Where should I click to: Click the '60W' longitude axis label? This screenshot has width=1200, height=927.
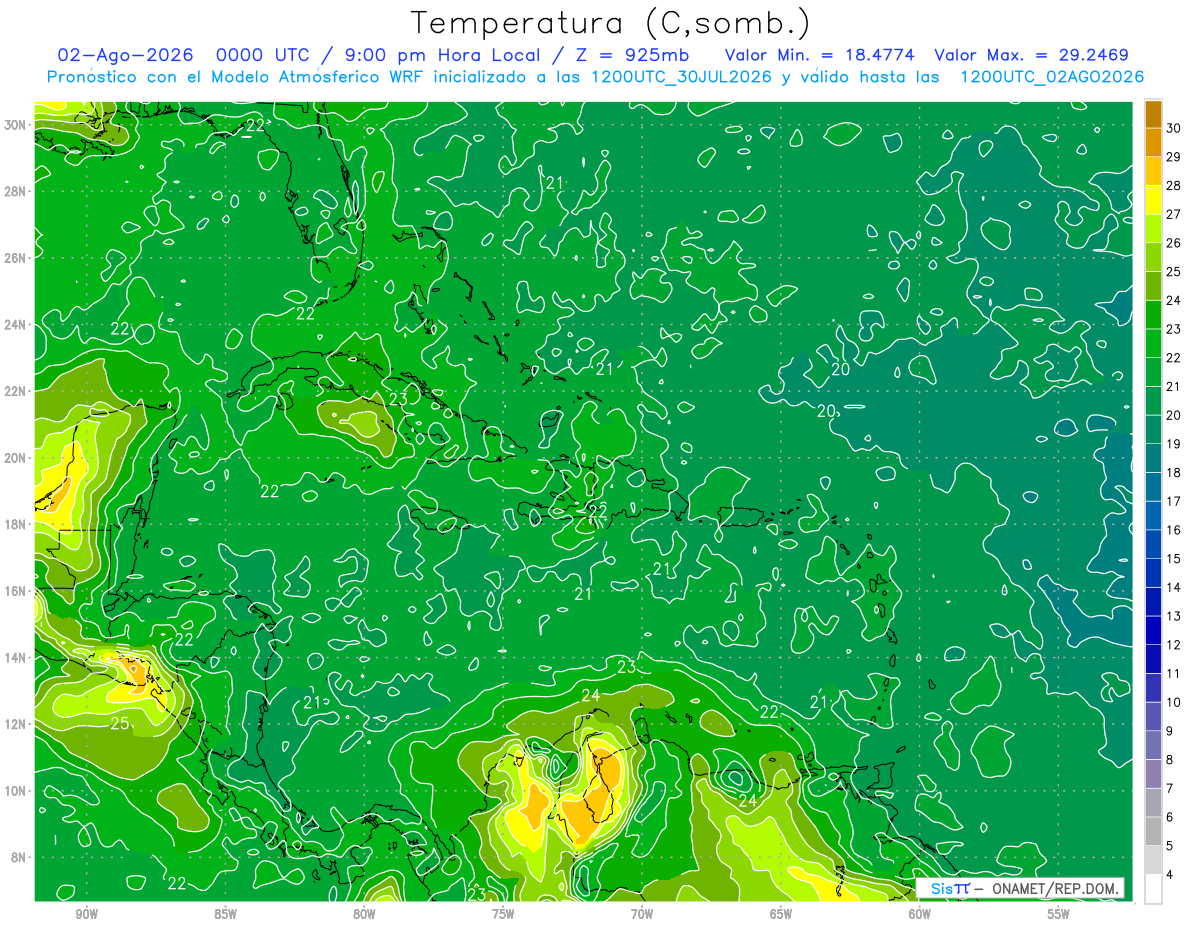coord(920,914)
